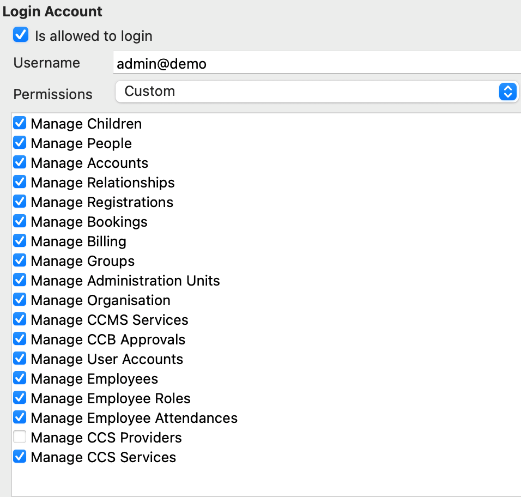This screenshot has height=497, width=521.
Task: Disable Manage CCB Approvals permission
Action: [20, 339]
